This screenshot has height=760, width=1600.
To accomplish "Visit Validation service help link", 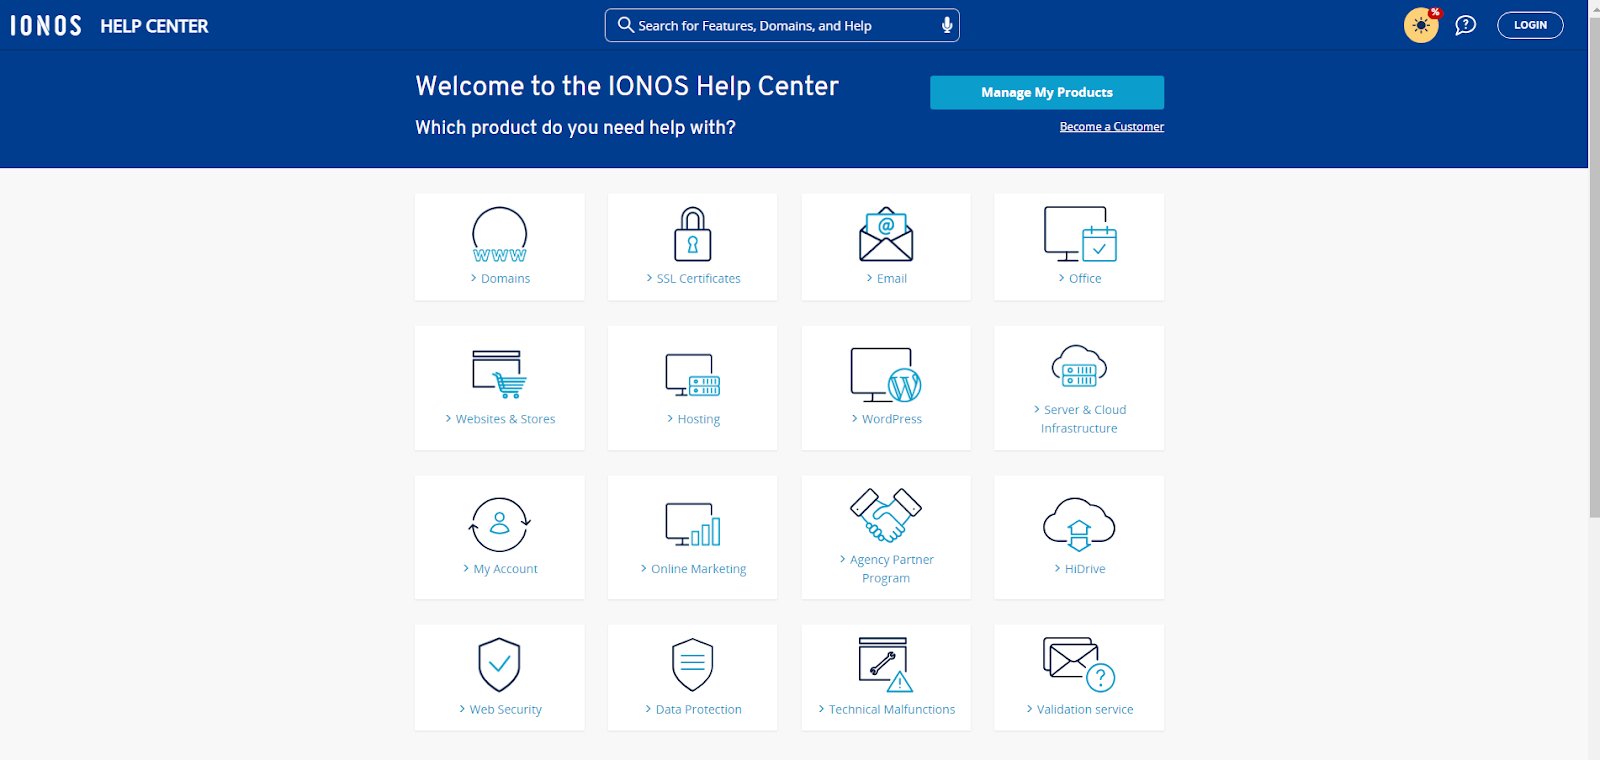I will pos(1080,710).
